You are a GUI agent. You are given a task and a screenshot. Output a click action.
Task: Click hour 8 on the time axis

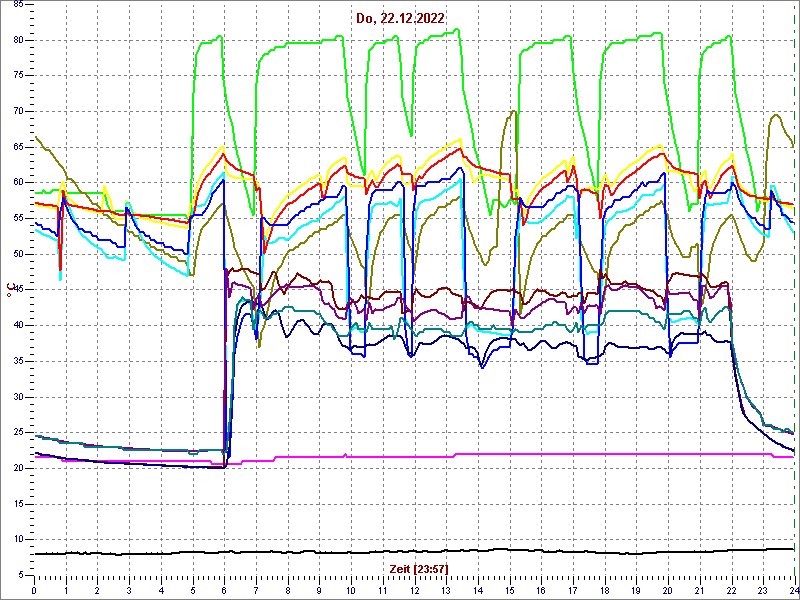288,590
